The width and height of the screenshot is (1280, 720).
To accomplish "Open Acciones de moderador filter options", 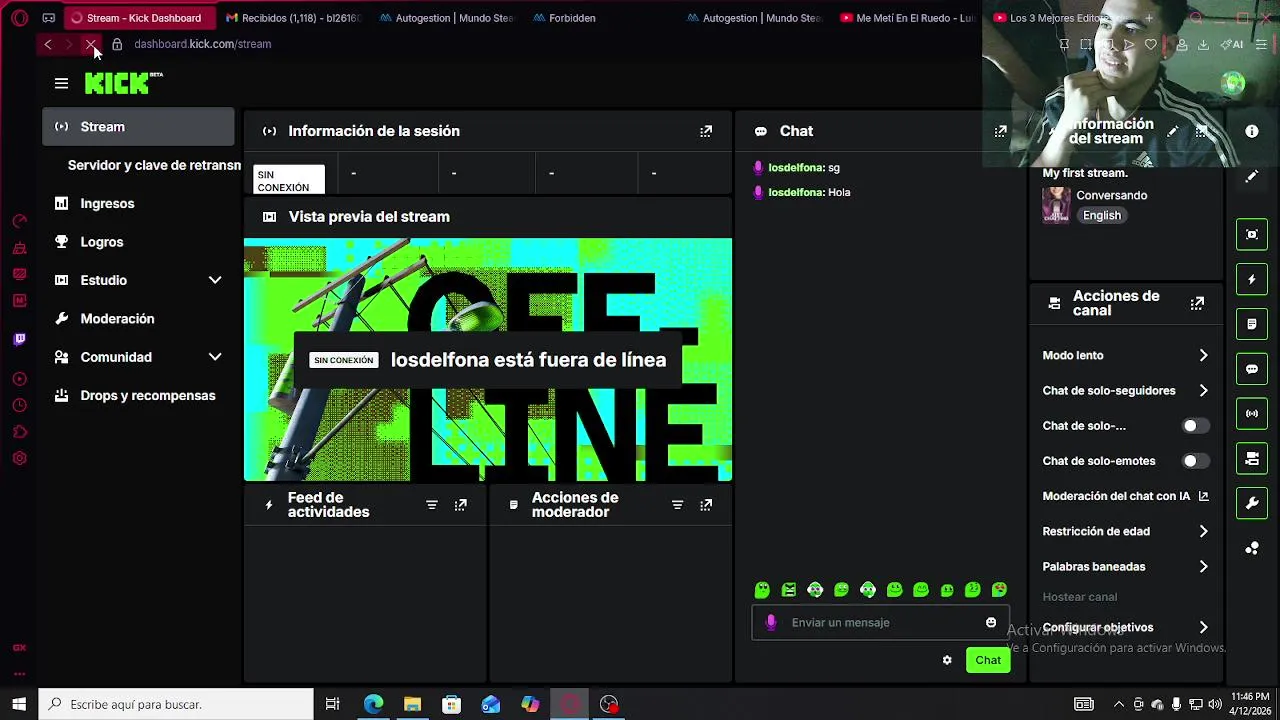I will [x=677, y=505].
